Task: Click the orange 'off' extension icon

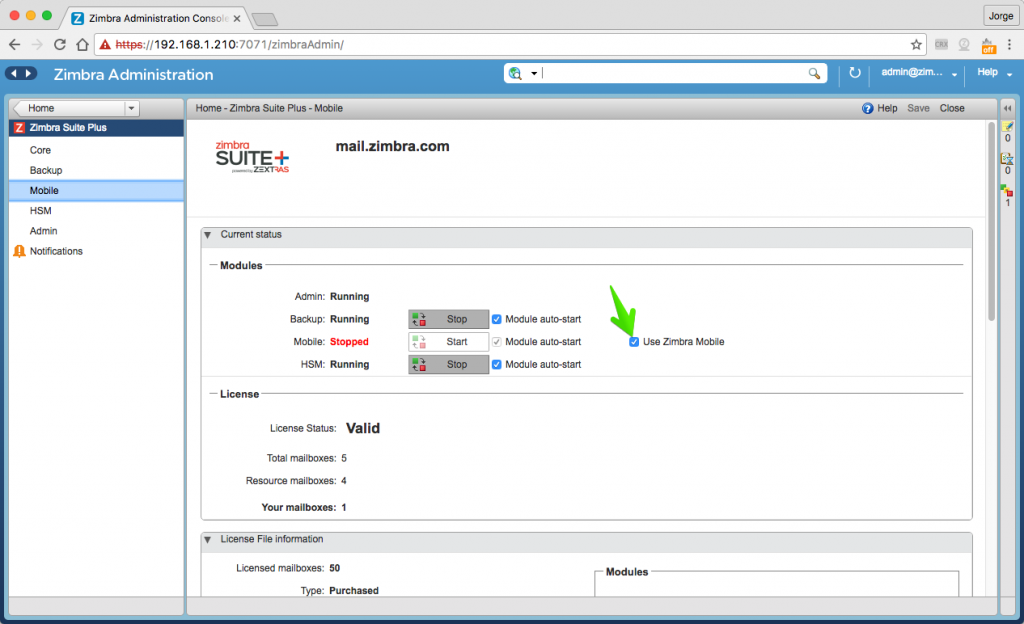Action: [x=988, y=45]
